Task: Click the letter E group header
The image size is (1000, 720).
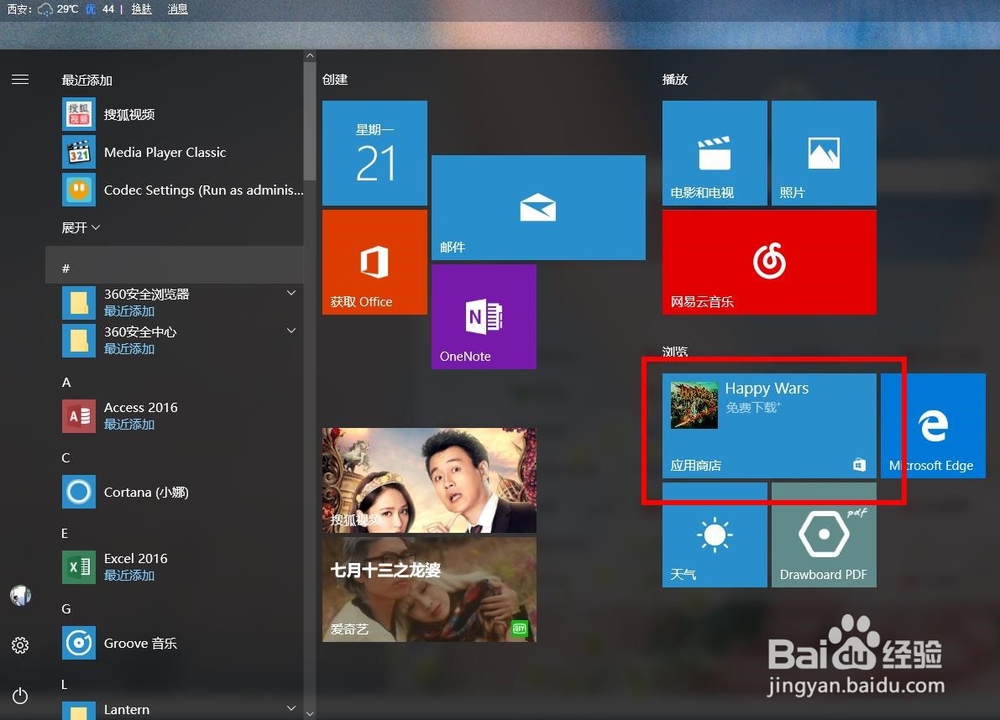Action: tap(65, 533)
